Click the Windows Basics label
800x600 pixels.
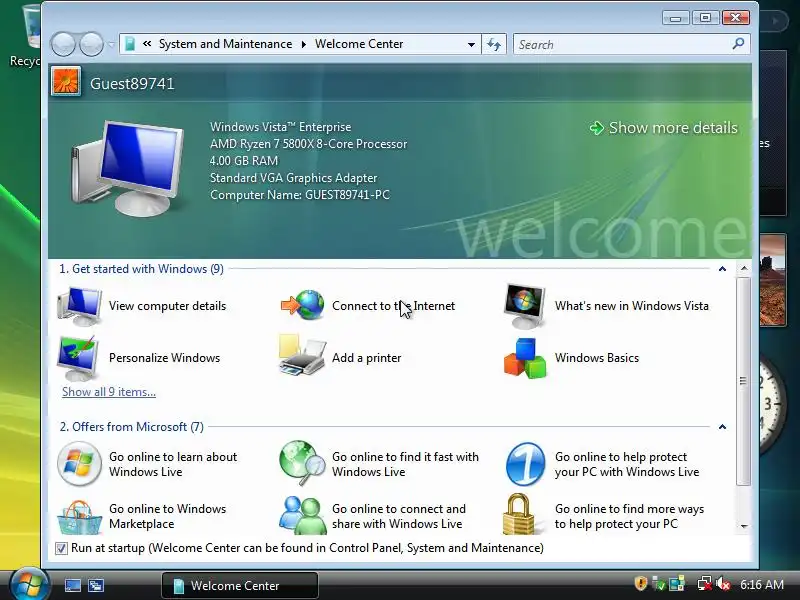(x=597, y=358)
